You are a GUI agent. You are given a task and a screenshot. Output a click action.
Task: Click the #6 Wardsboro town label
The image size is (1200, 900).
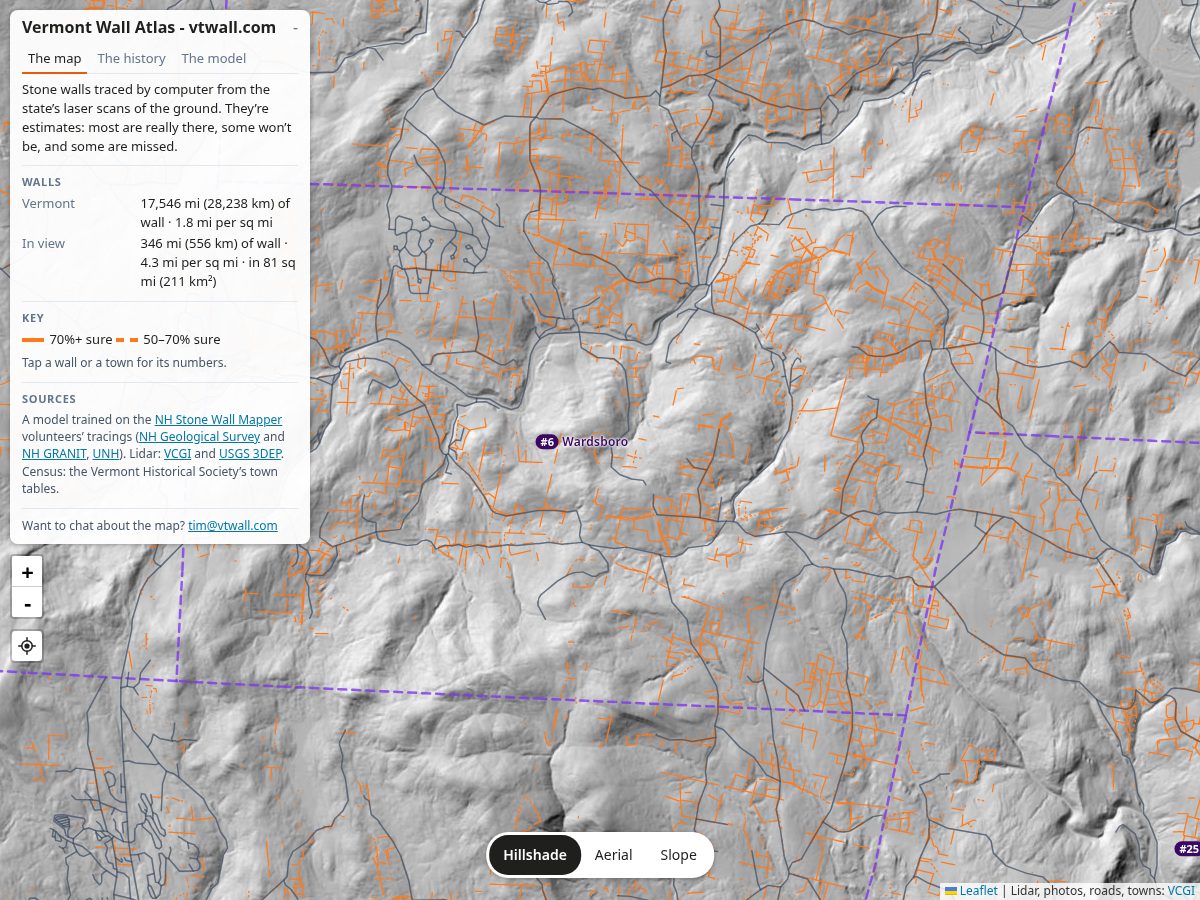(583, 442)
